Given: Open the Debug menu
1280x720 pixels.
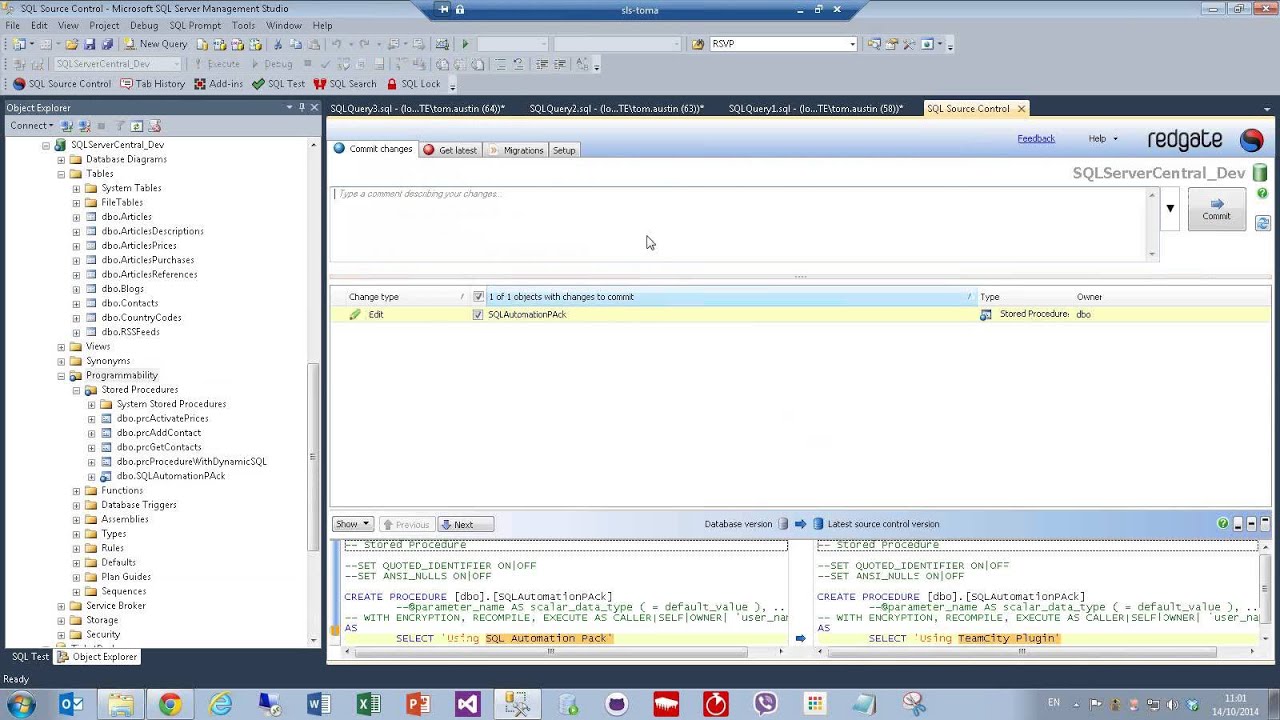Looking at the screenshot, I should tap(144, 25).
